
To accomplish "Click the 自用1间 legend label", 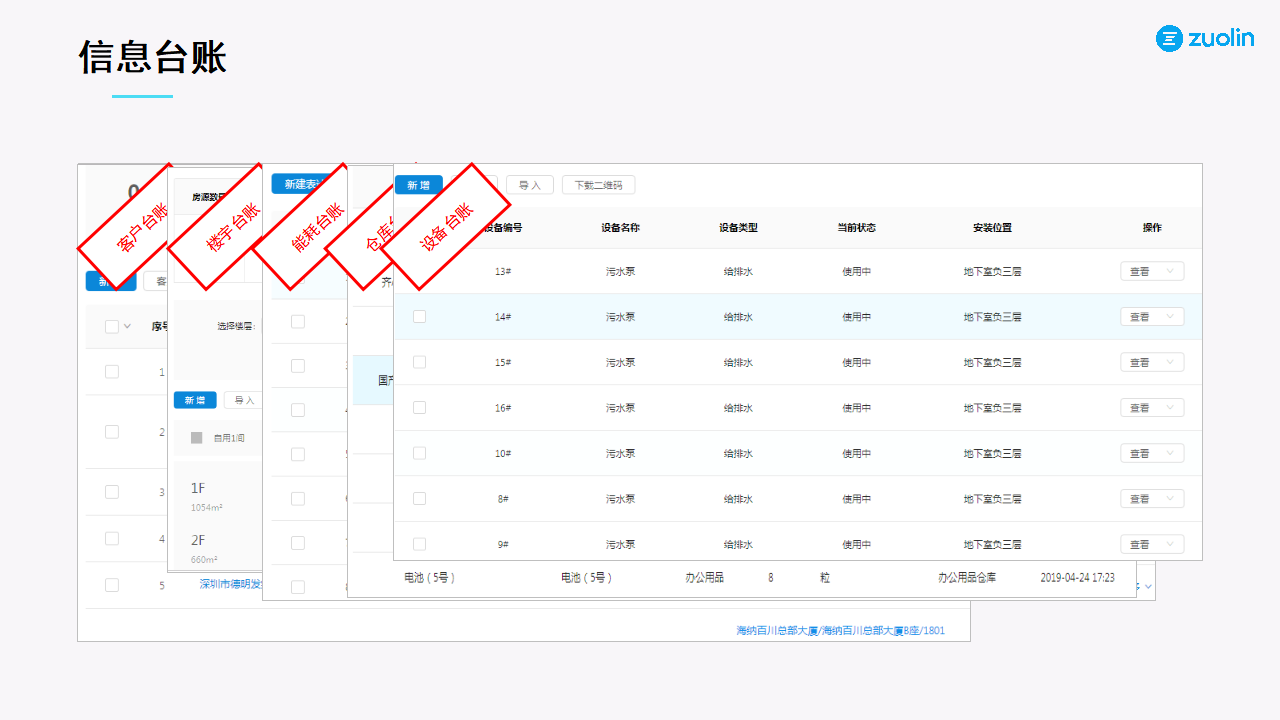I will point(229,438).
